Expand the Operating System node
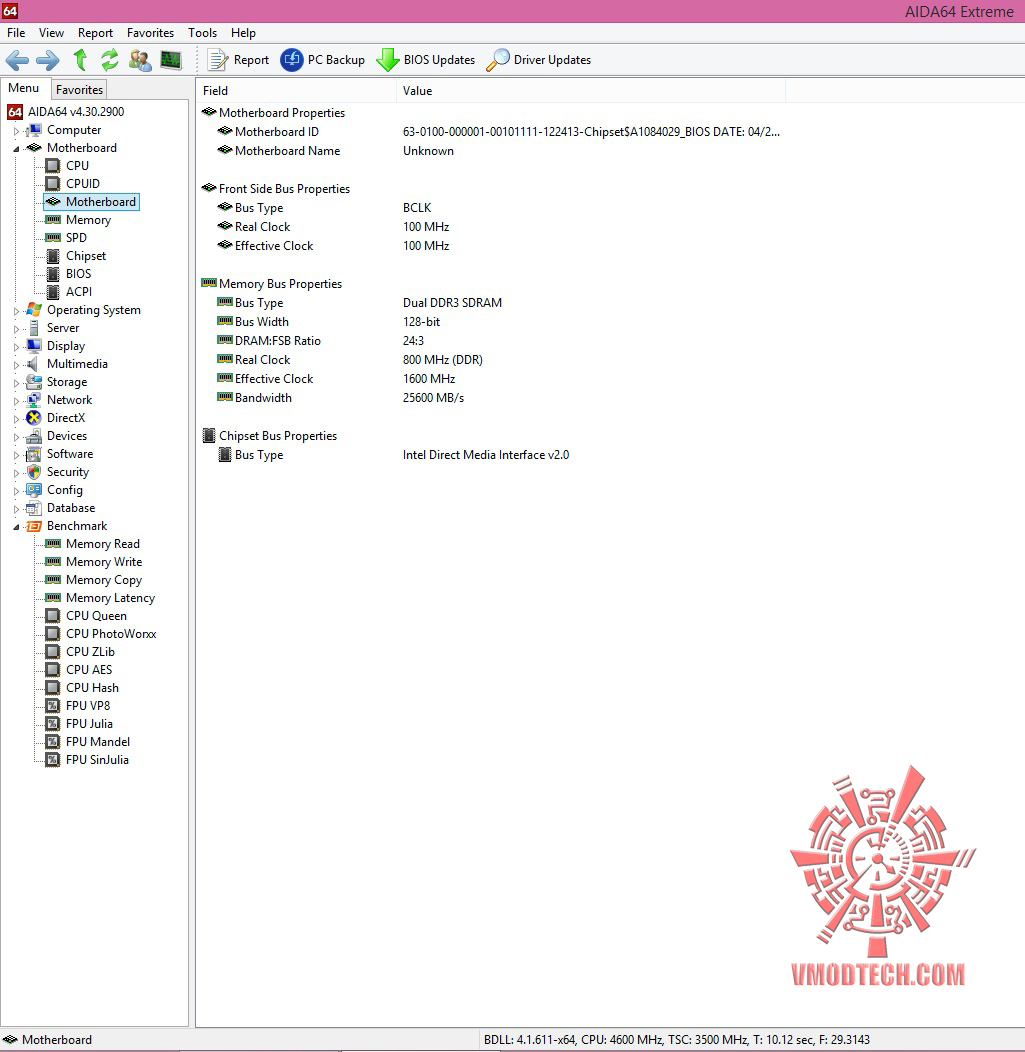The image size is (1025, 1052). [16, 311]
